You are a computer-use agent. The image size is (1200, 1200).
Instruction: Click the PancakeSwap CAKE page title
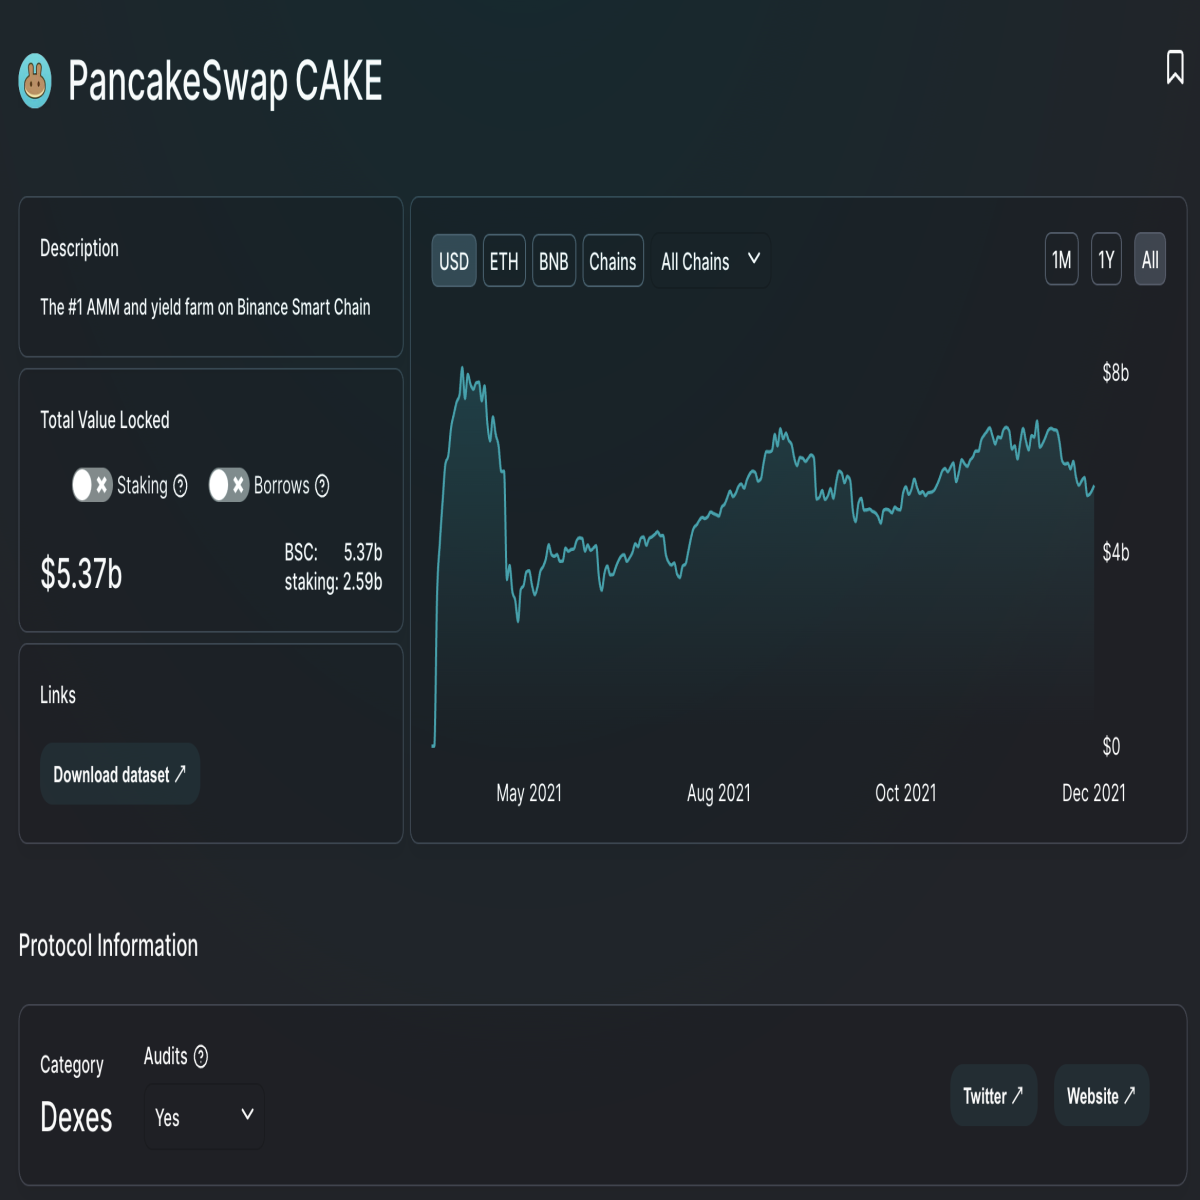(225, 82)
